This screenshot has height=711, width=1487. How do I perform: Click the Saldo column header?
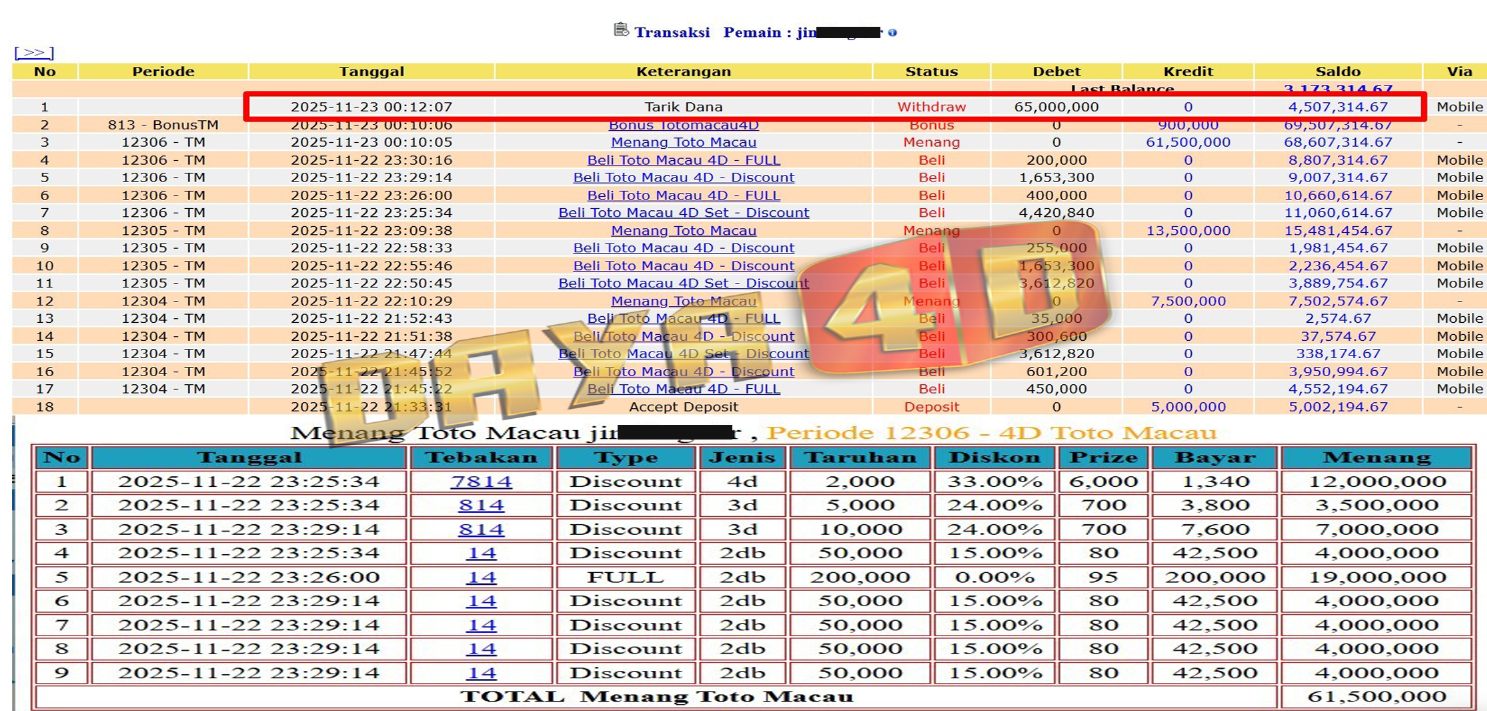tap(1337, 72)
